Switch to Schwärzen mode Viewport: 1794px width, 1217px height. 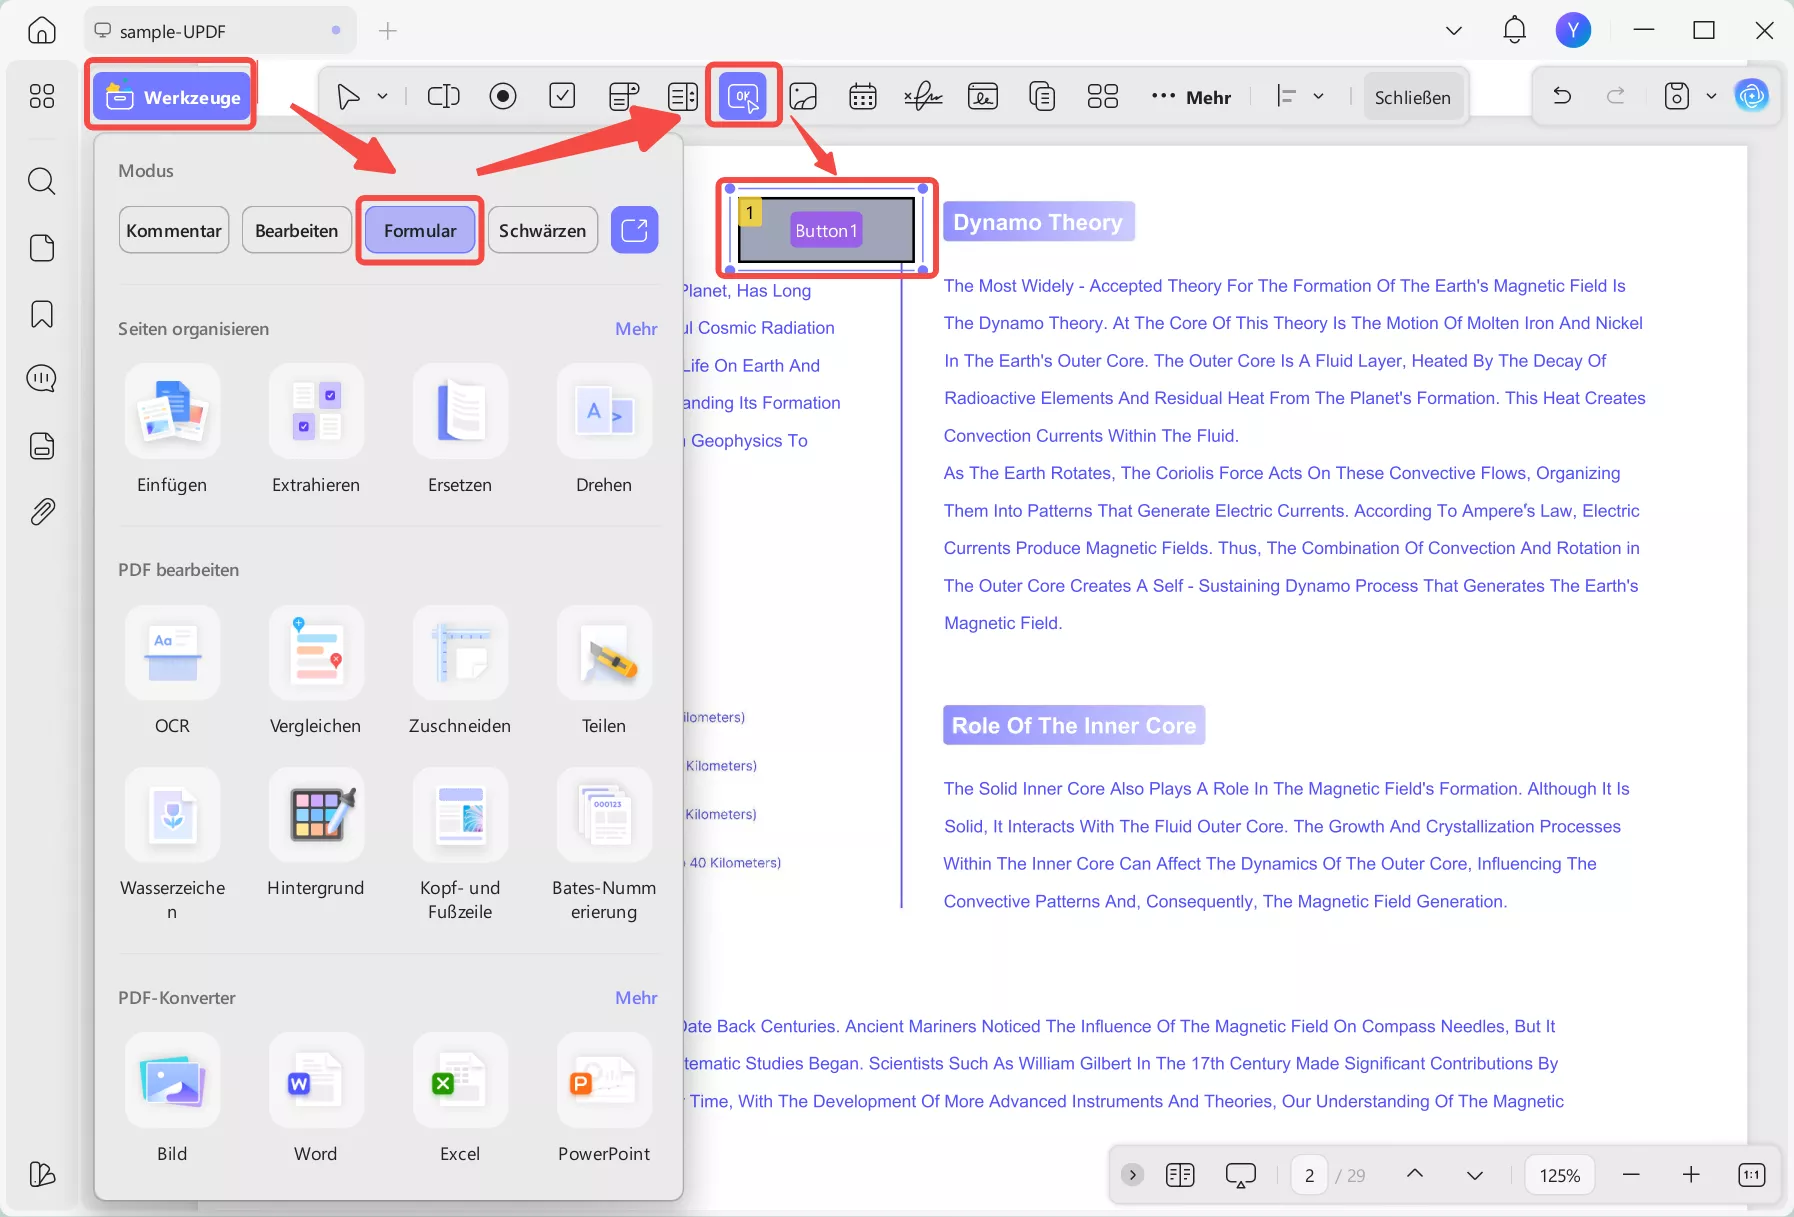coord(543,230)
